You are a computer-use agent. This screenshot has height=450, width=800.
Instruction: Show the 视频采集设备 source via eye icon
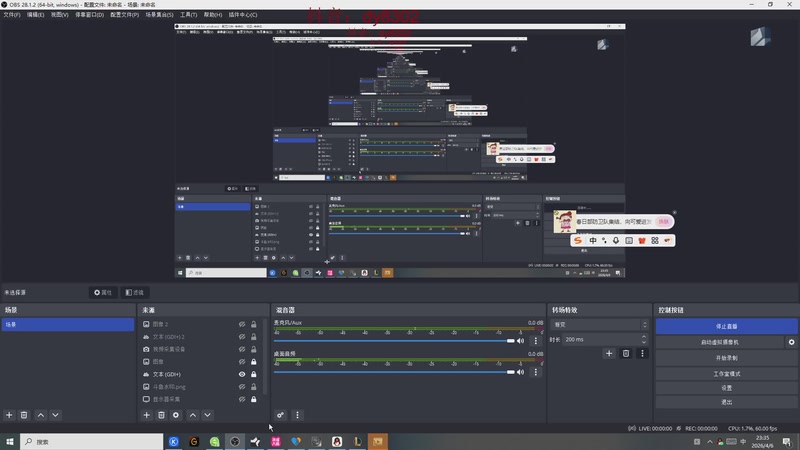[242, 349]
